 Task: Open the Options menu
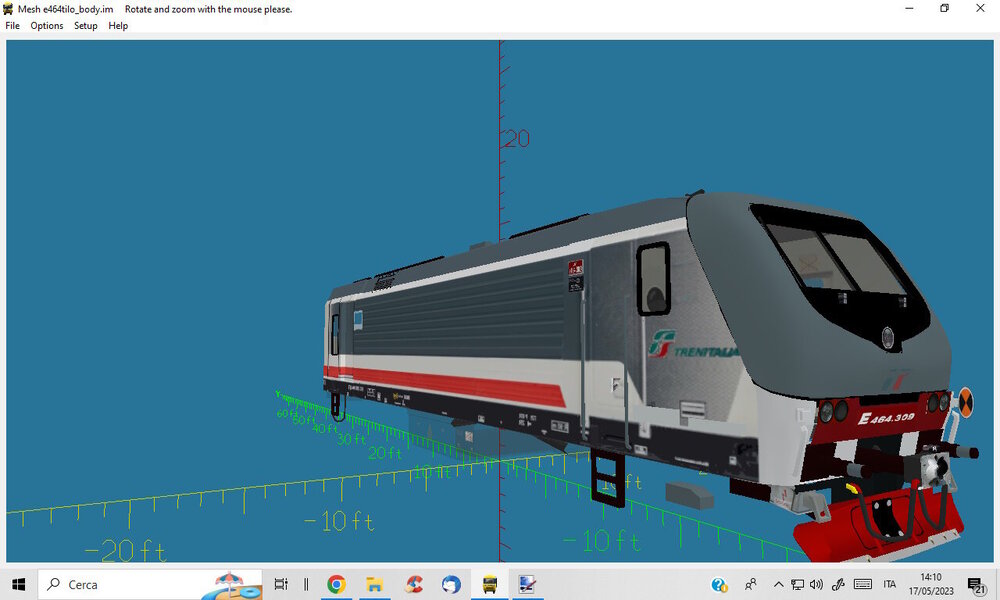[47, 26]
